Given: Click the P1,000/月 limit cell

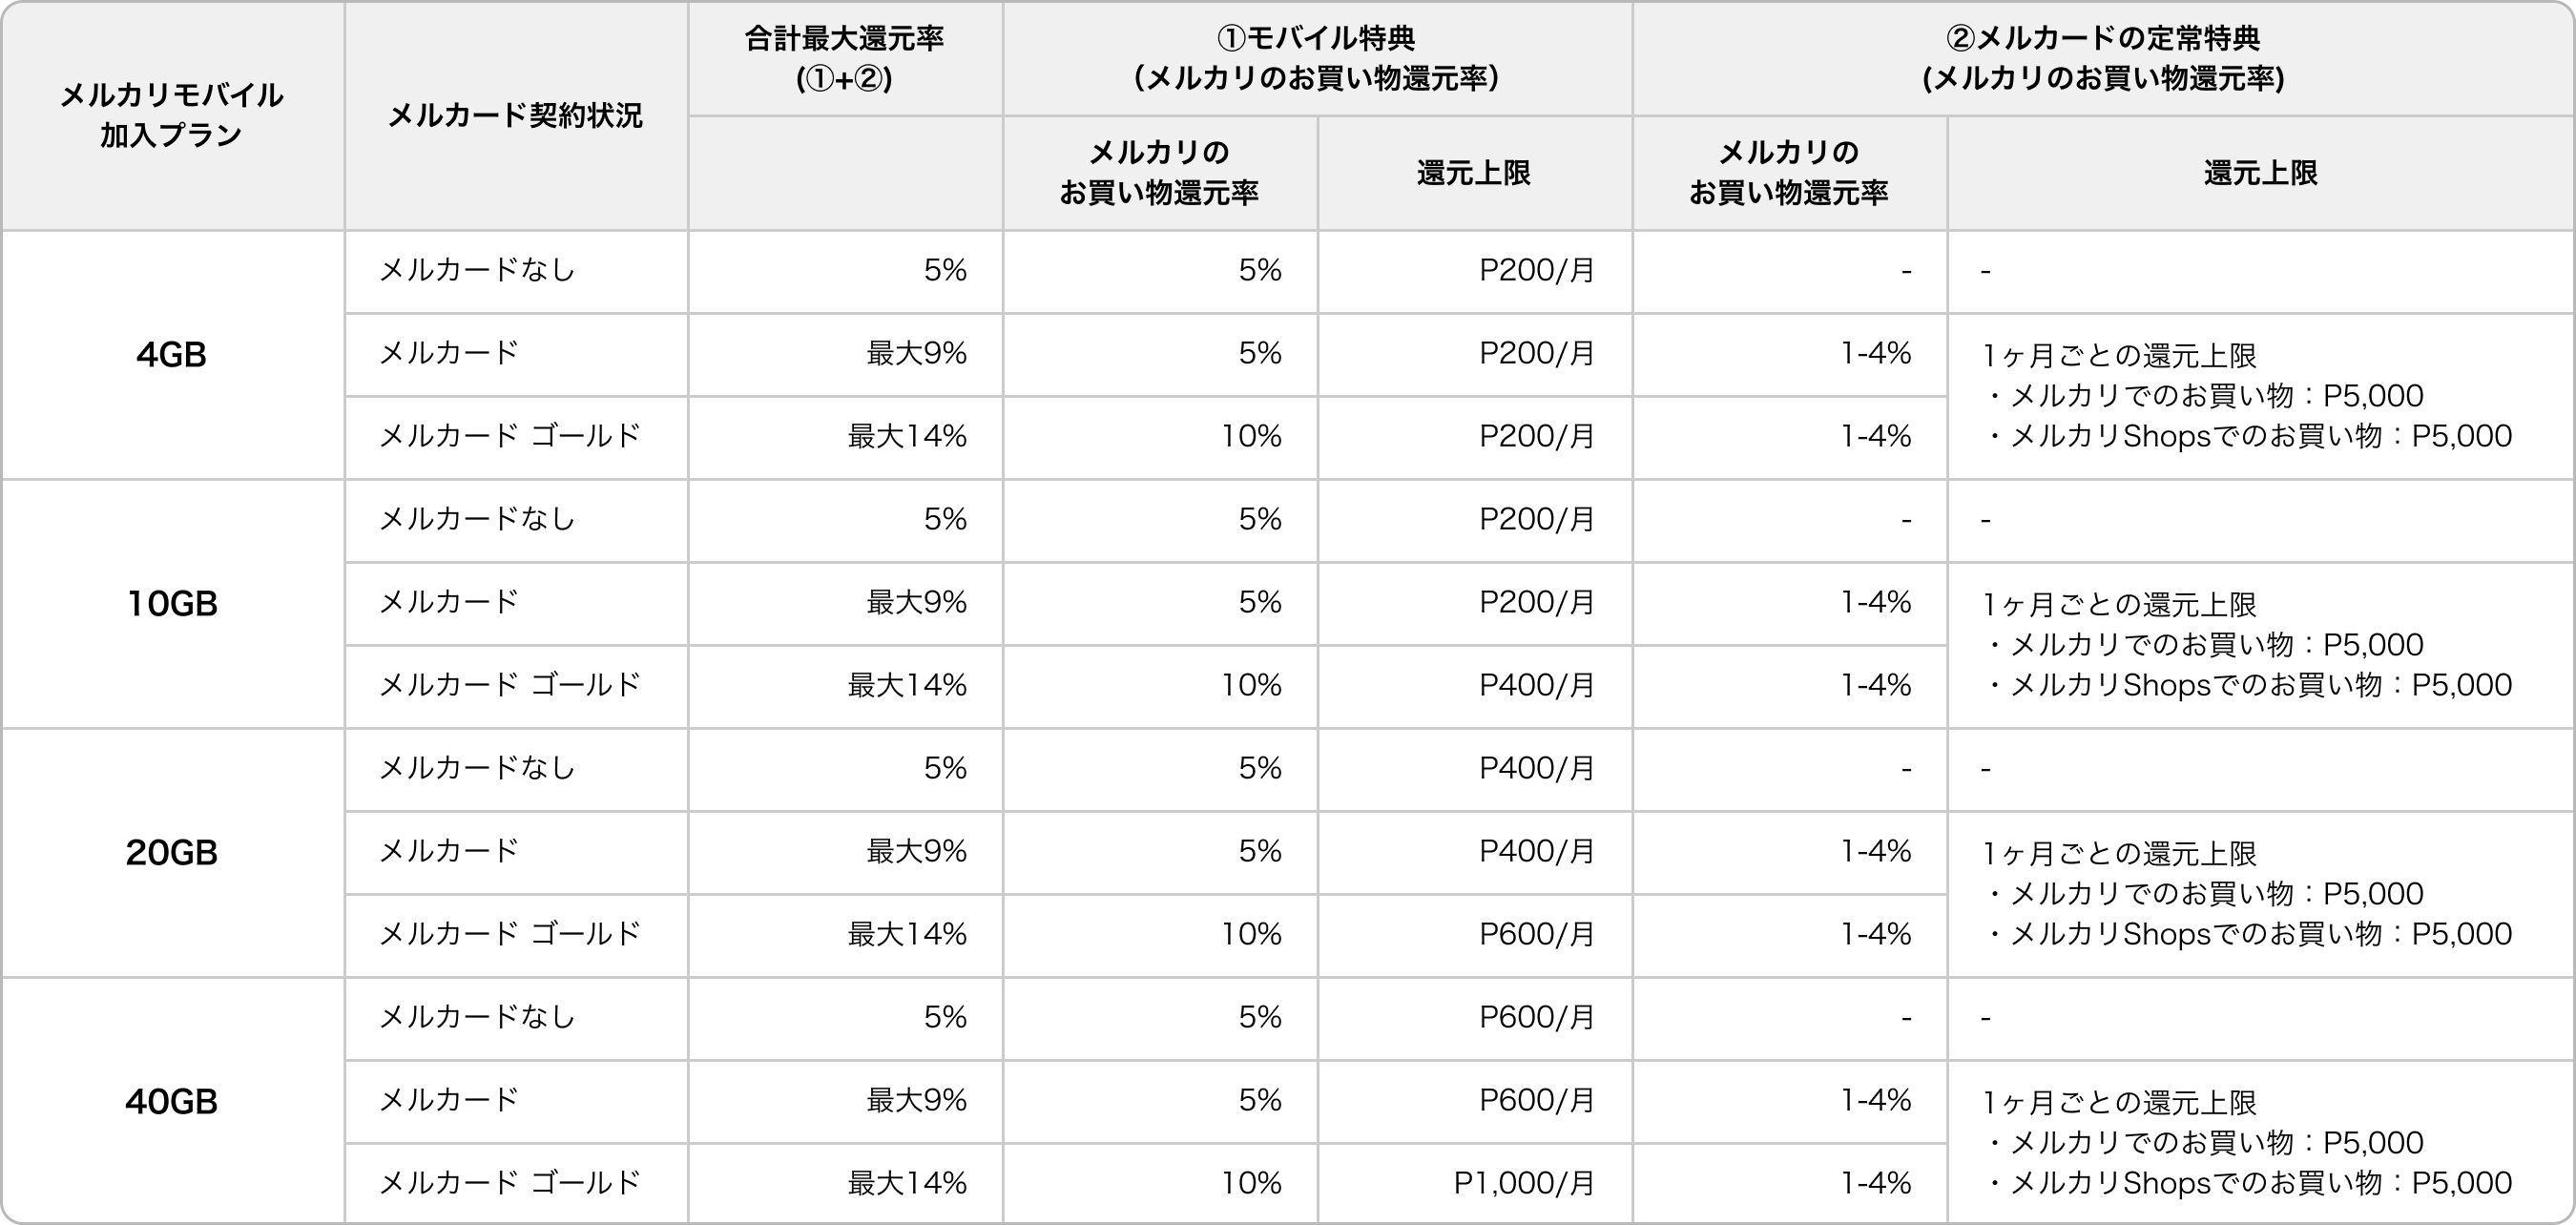Looking at the screenshot, I should point(1524,1184).
